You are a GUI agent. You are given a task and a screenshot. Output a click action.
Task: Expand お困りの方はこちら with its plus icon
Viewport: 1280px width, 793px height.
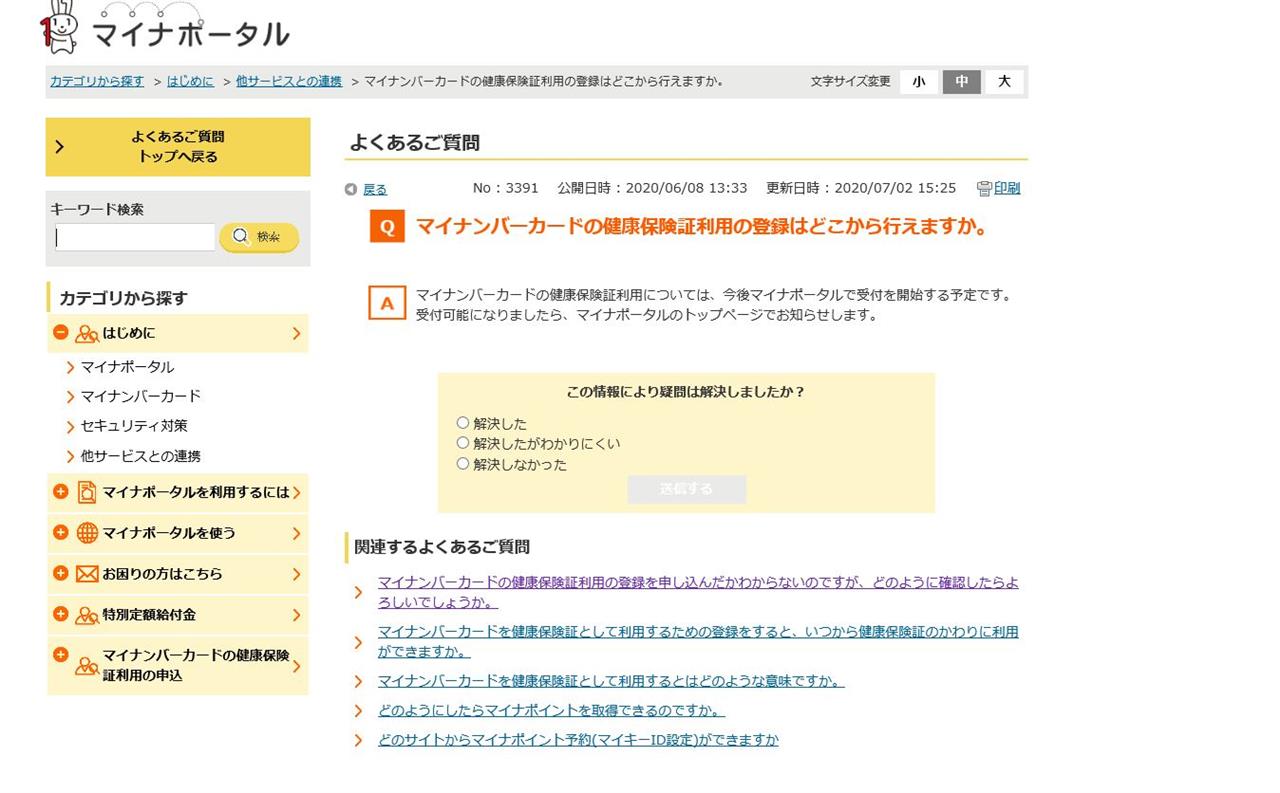click(x=61, y=574)
